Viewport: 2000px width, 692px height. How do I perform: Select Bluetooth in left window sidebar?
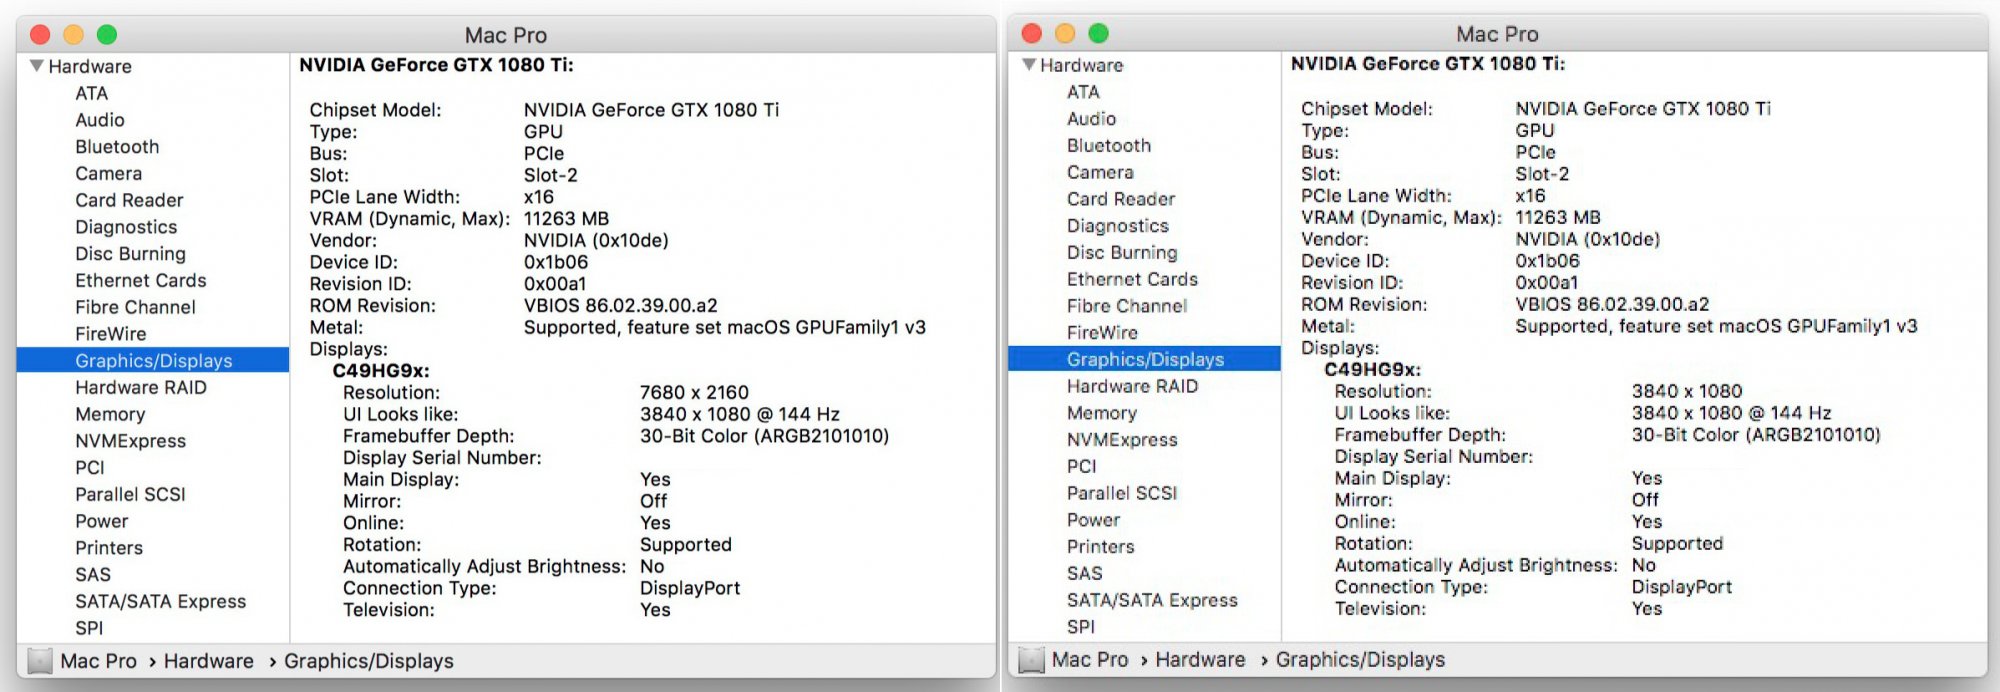click(117, 147)
